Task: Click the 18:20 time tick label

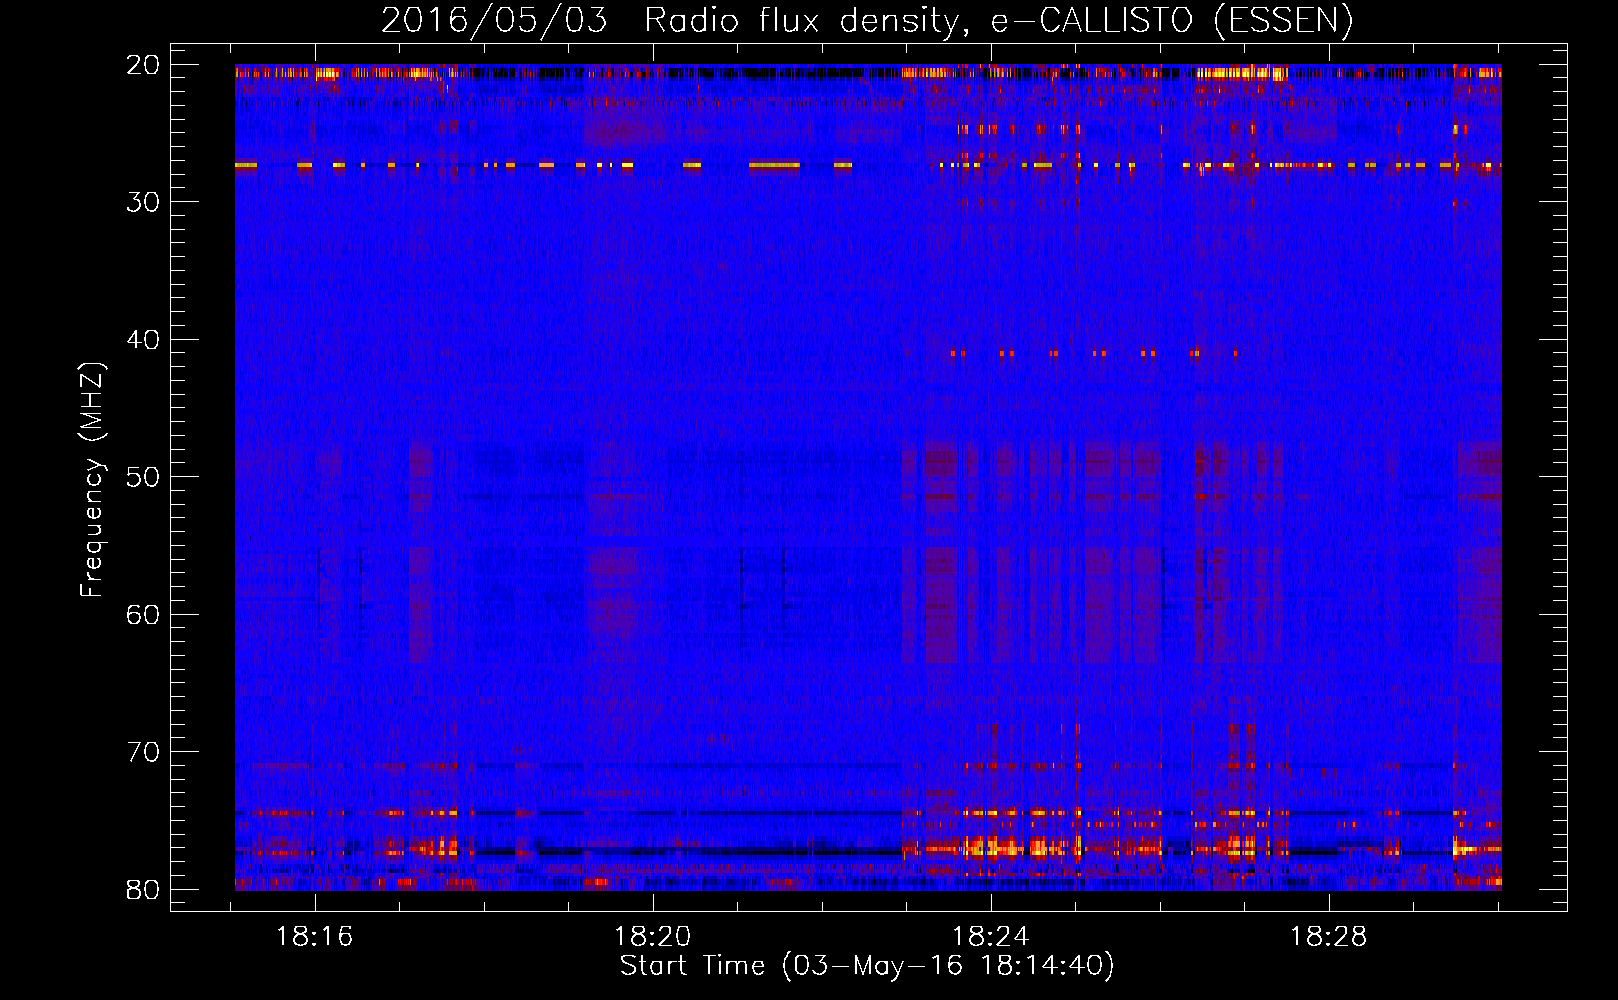Action: tap(653, 937)
